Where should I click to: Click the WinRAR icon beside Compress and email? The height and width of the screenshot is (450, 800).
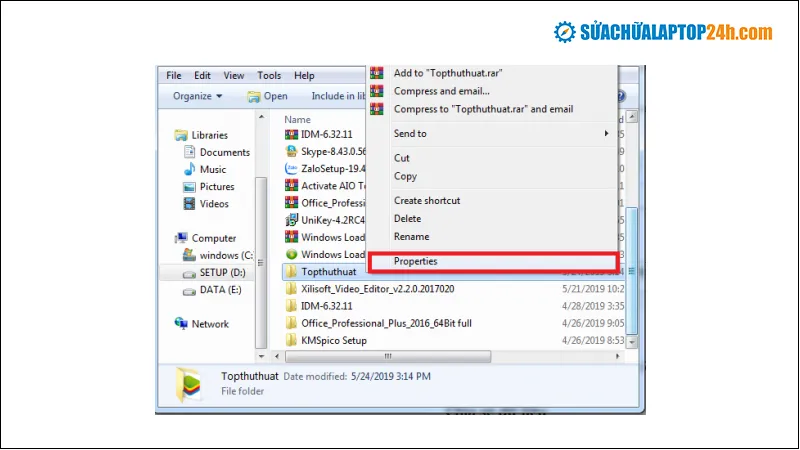[x=377, y=91]
